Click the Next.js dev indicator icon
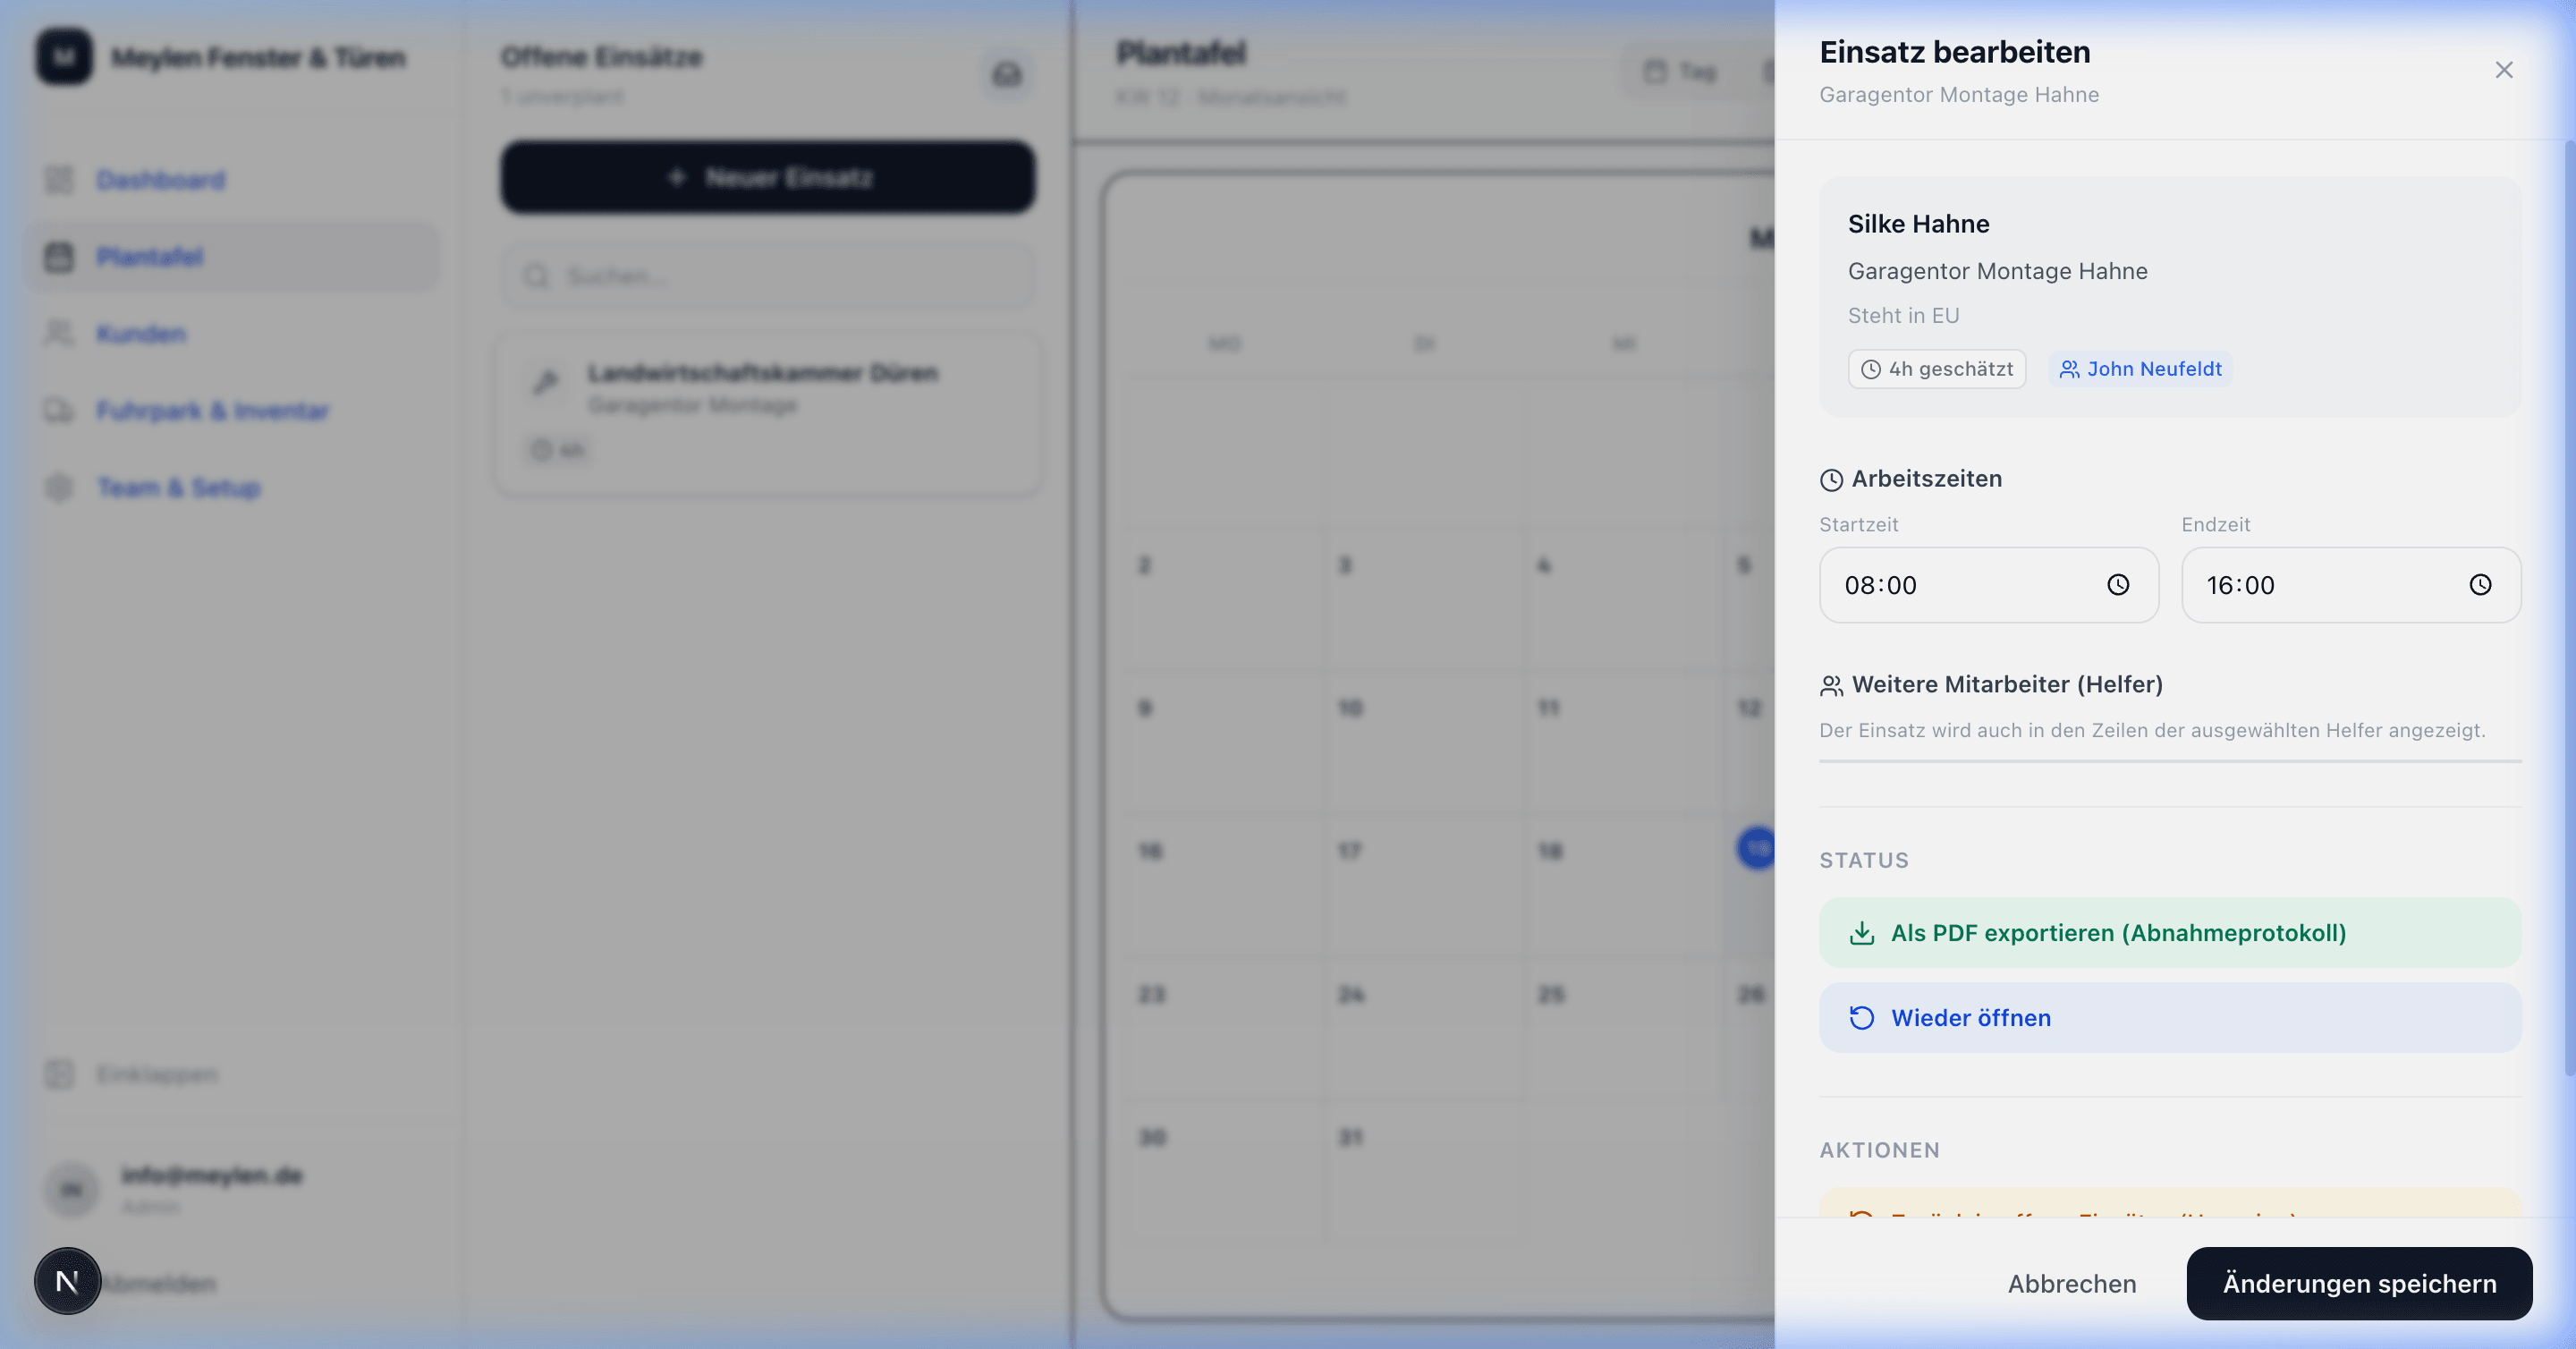2576x1349 pixels. pos(67,1281)
